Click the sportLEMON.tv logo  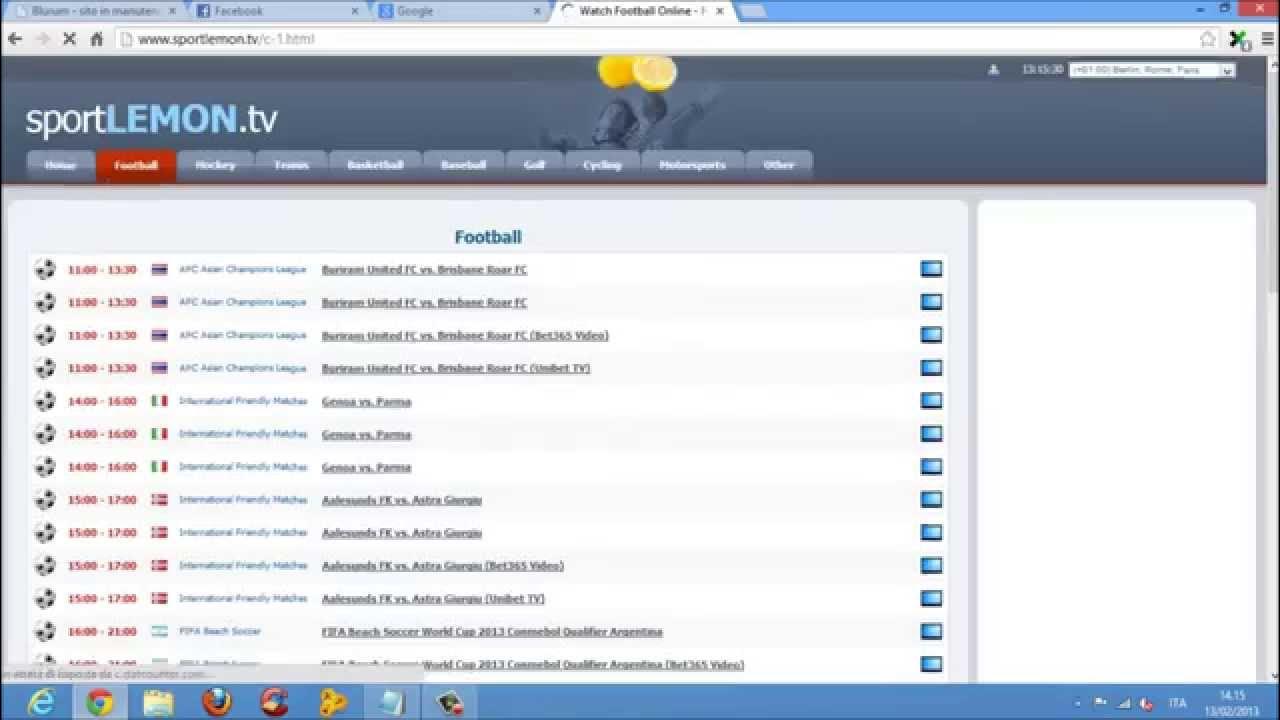[151, 120]
